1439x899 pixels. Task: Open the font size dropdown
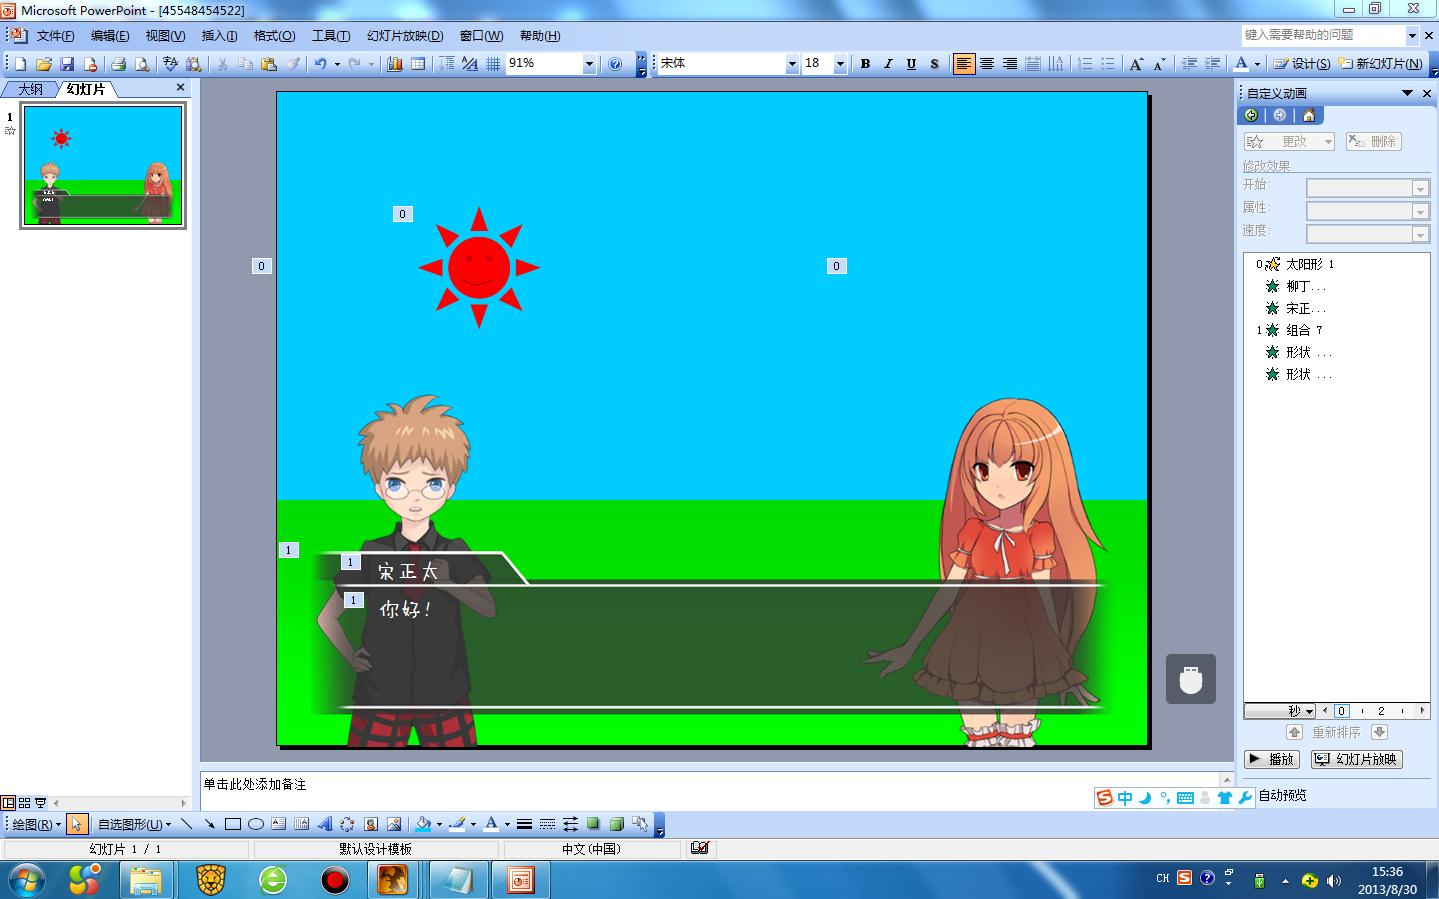[x=840, y=64]
